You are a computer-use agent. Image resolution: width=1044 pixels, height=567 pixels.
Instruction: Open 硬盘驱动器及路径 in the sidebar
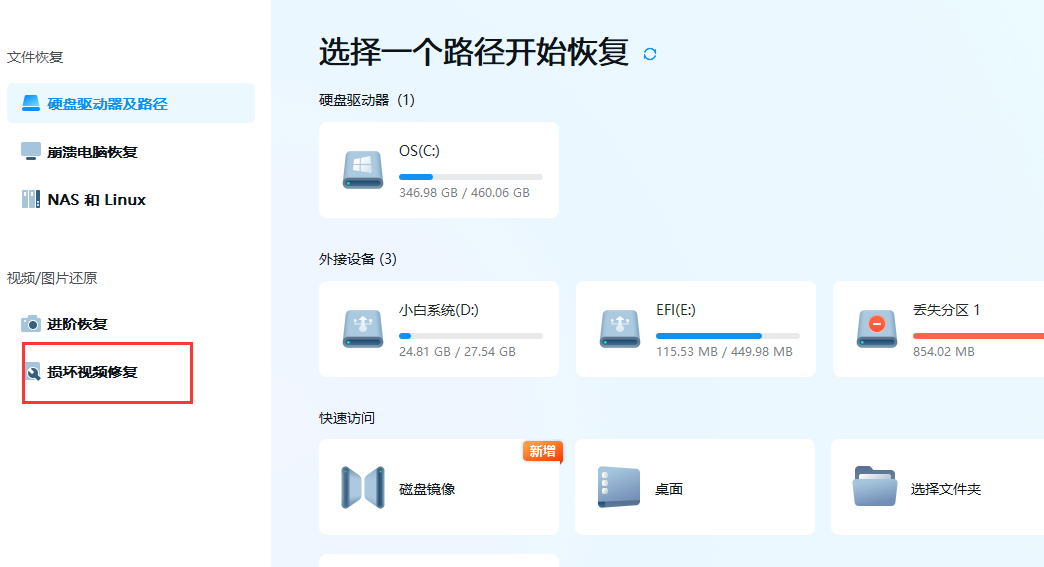click(x=131, y=103)
